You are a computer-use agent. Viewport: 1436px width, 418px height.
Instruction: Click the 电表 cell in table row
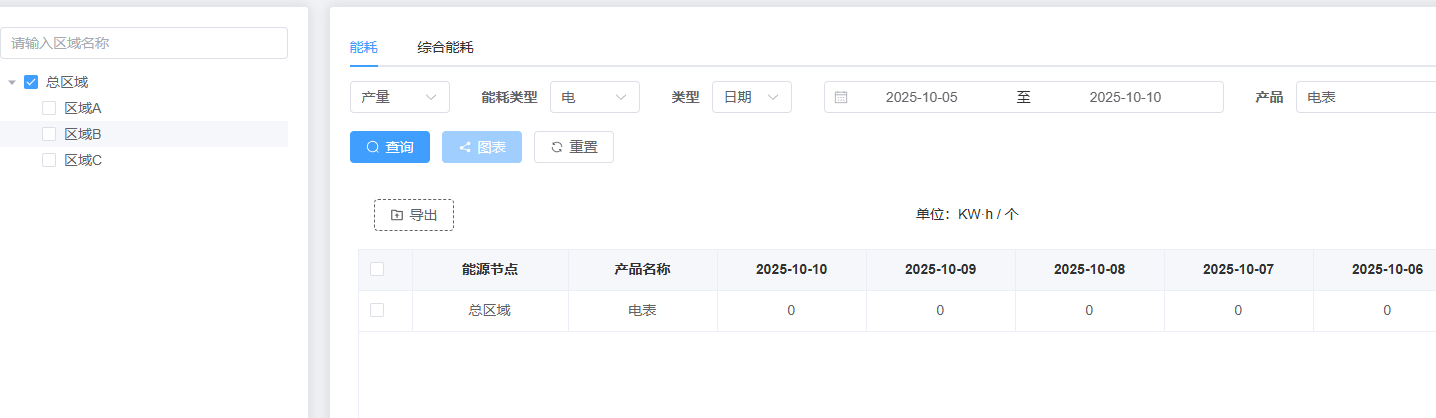click(642, 310)
